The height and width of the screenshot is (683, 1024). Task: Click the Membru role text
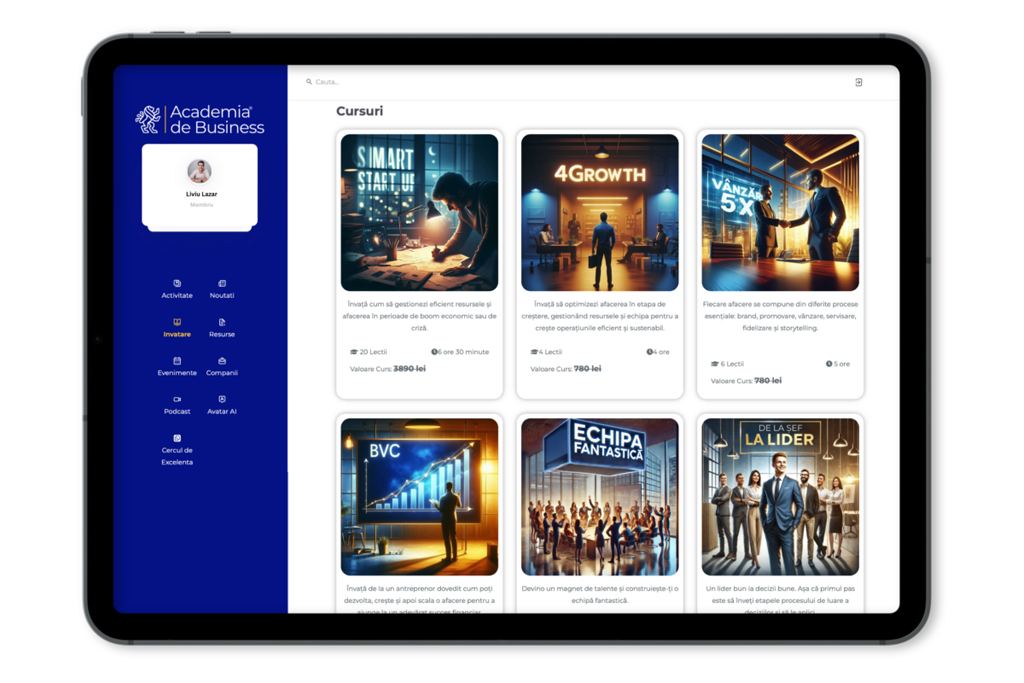pos(201,205)
